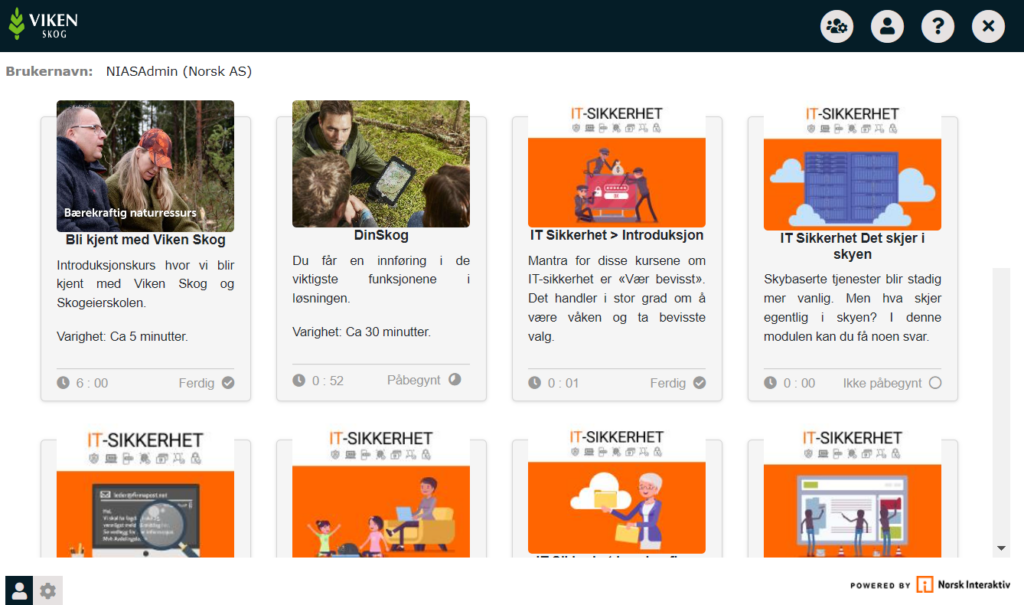Open the user profile icon in header

(887, 26)
